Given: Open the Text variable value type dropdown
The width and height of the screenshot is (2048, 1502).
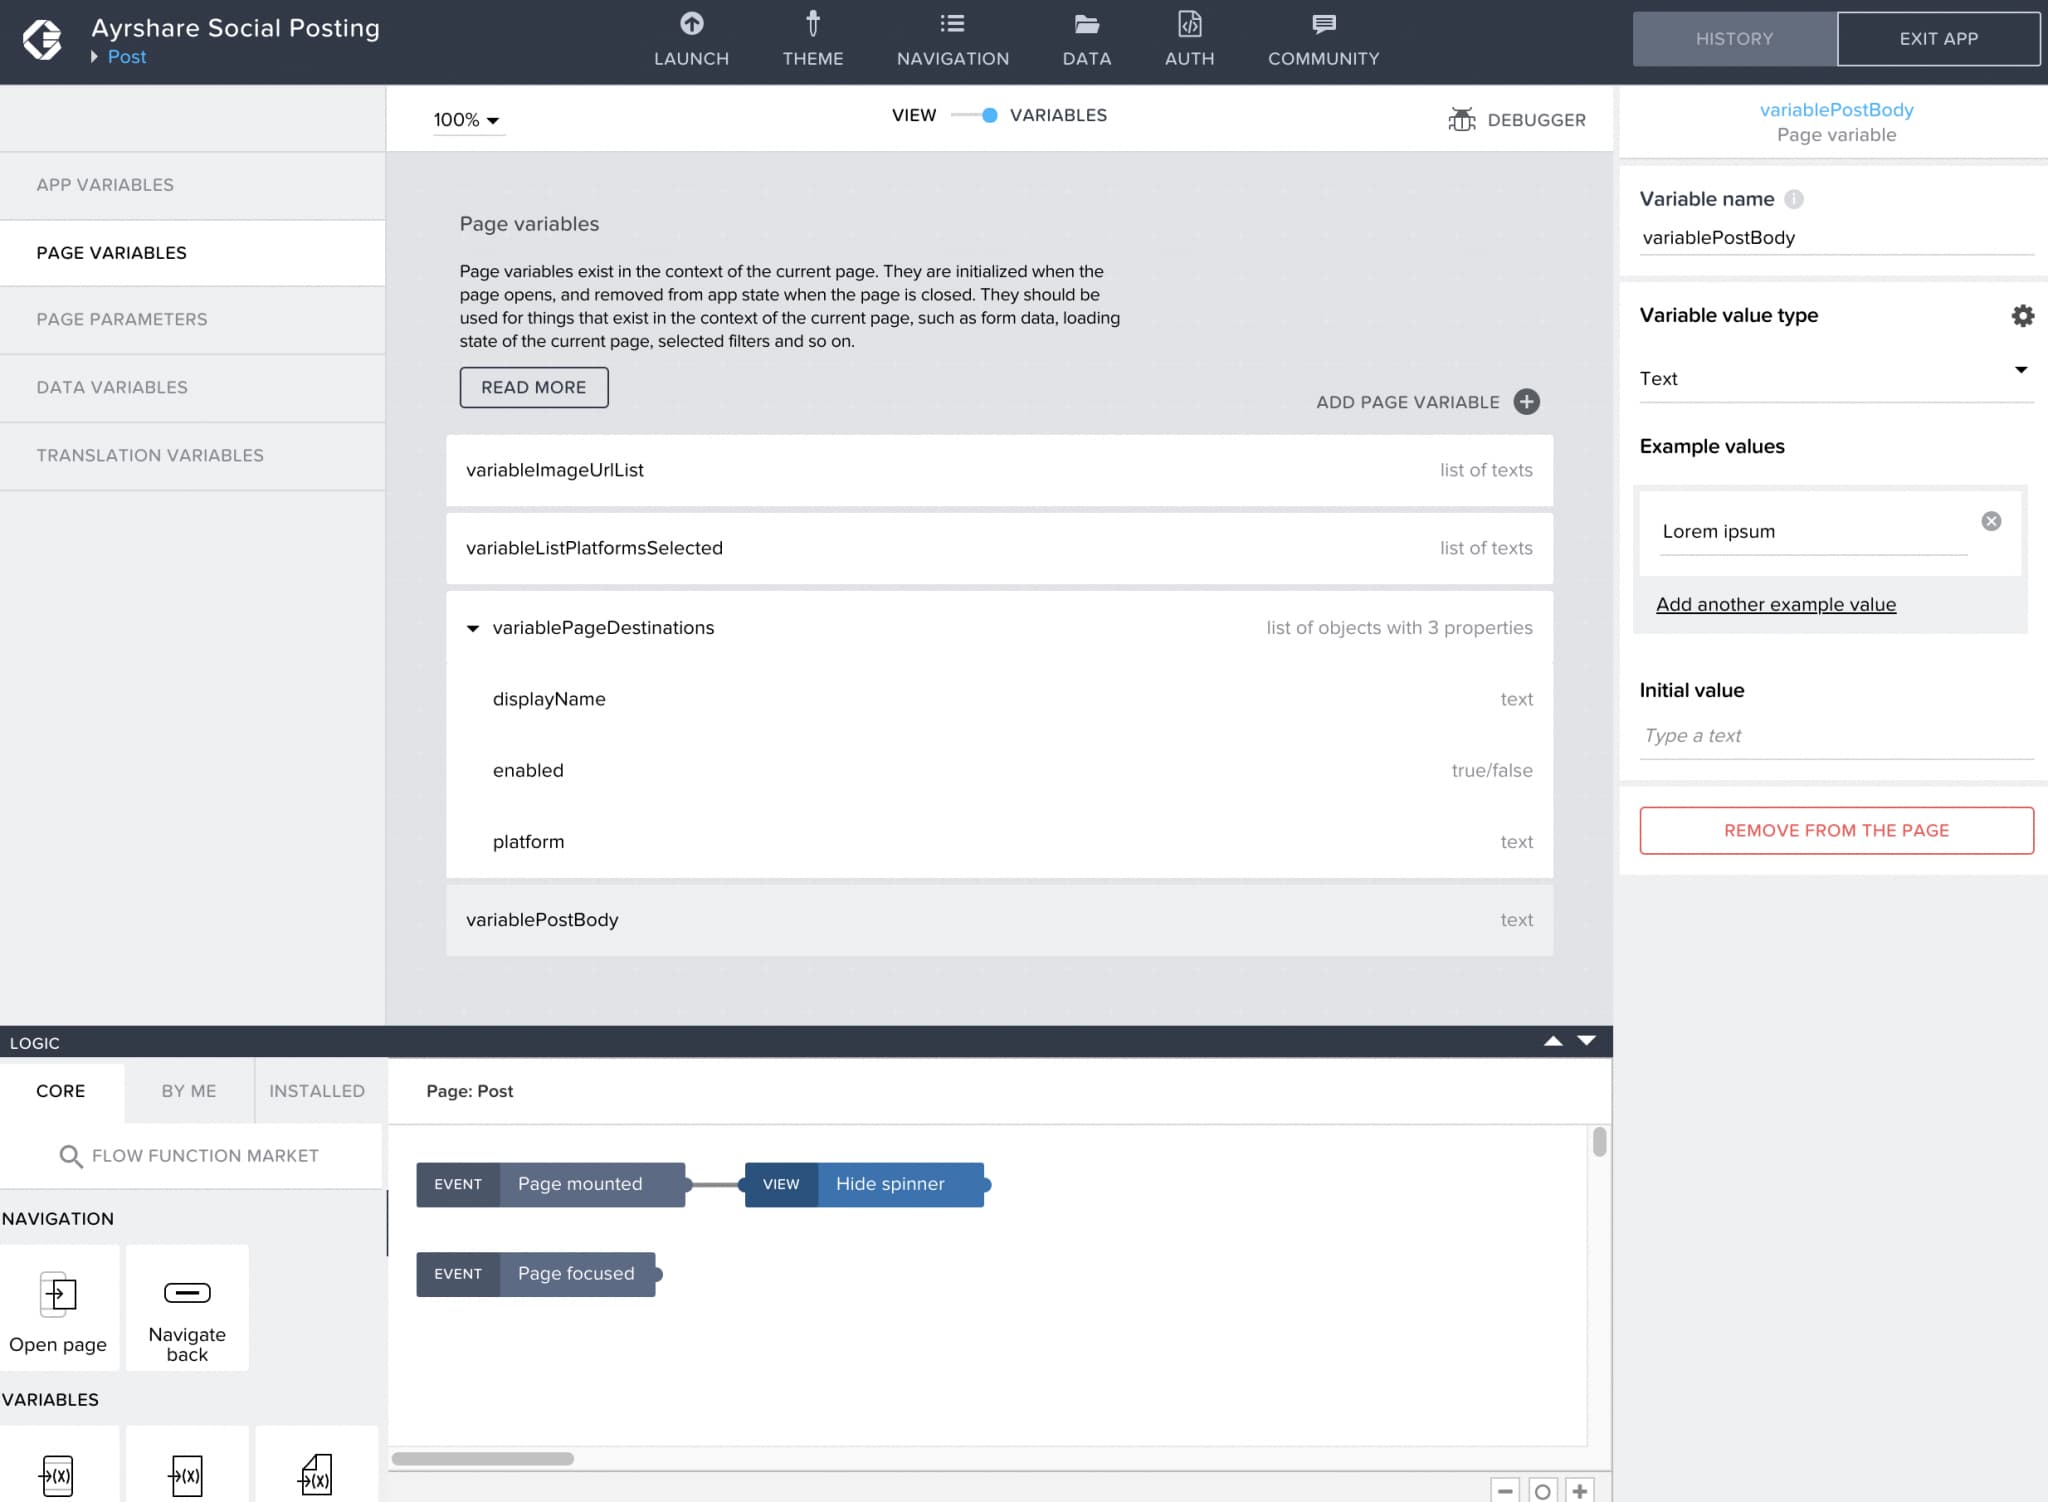Looking at the screenshot, I should [1836, 378].
